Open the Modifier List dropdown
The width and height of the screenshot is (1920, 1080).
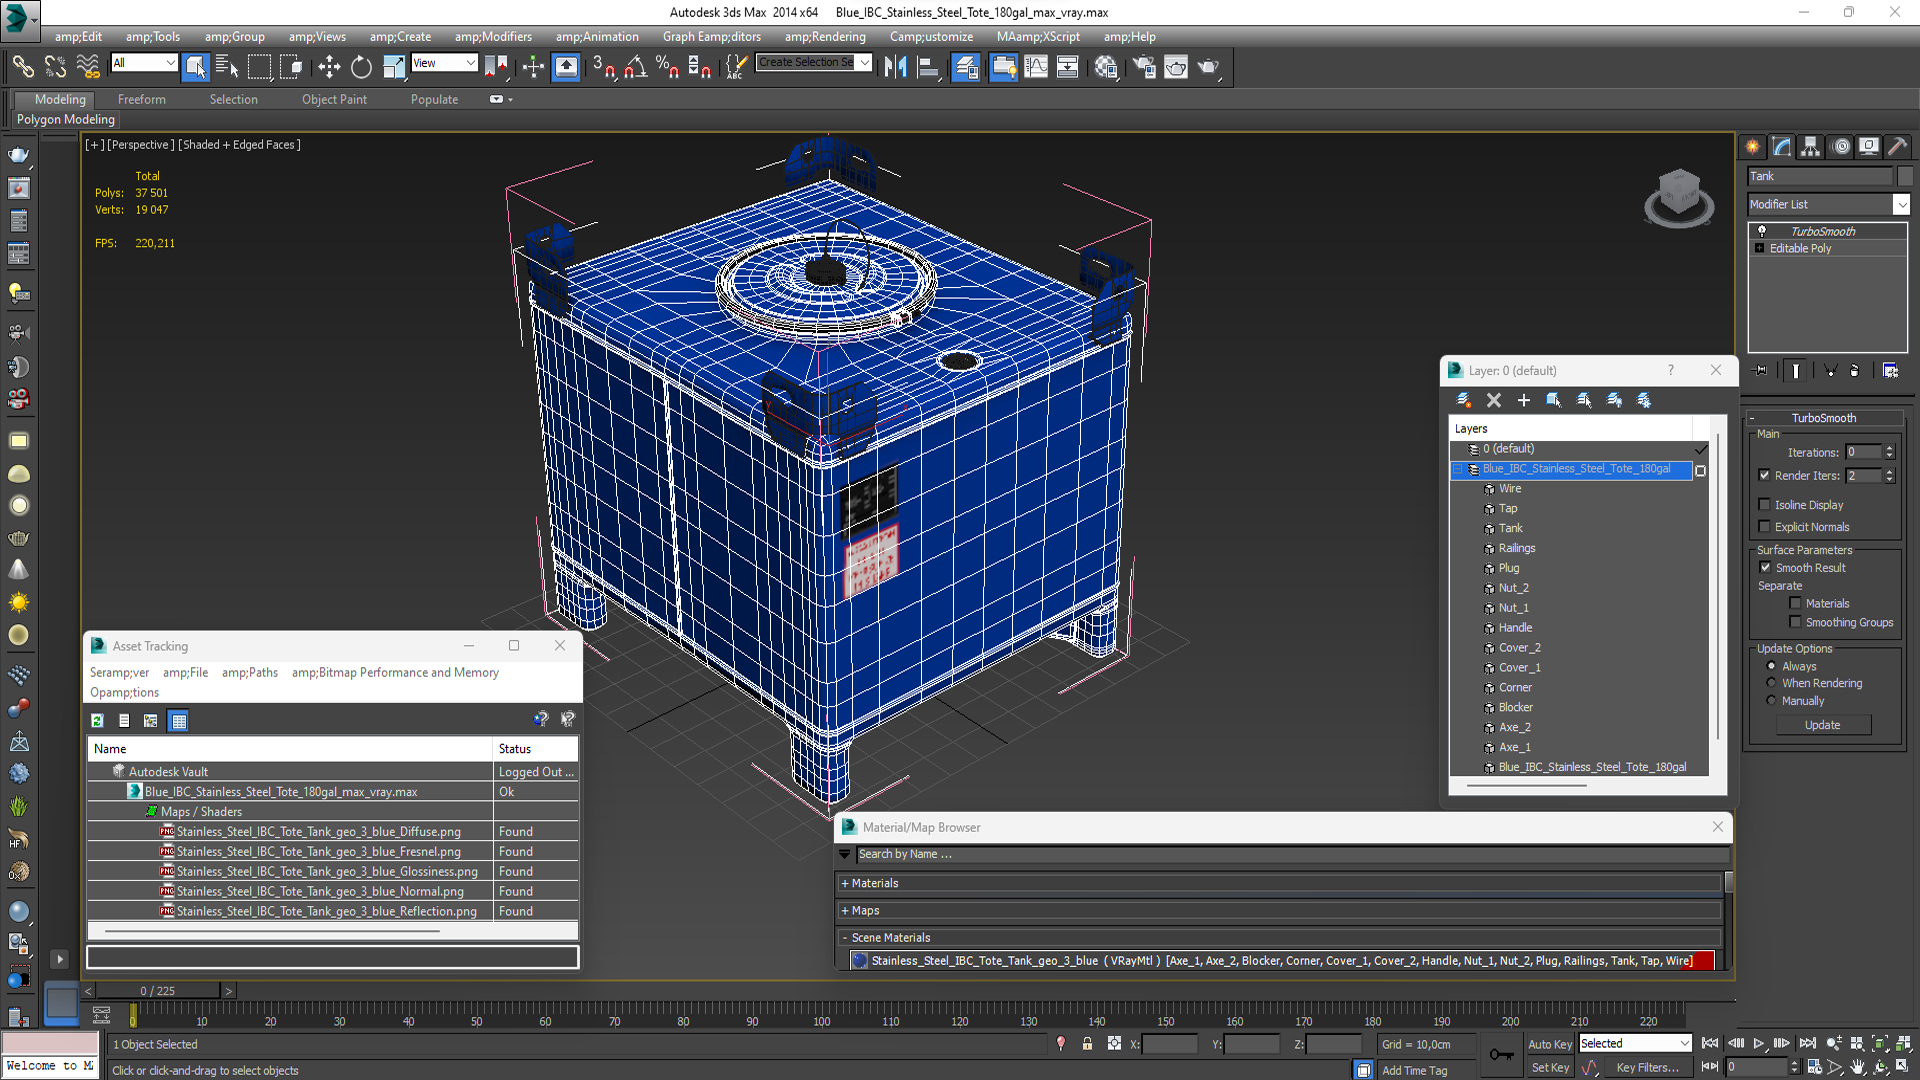1901,204
